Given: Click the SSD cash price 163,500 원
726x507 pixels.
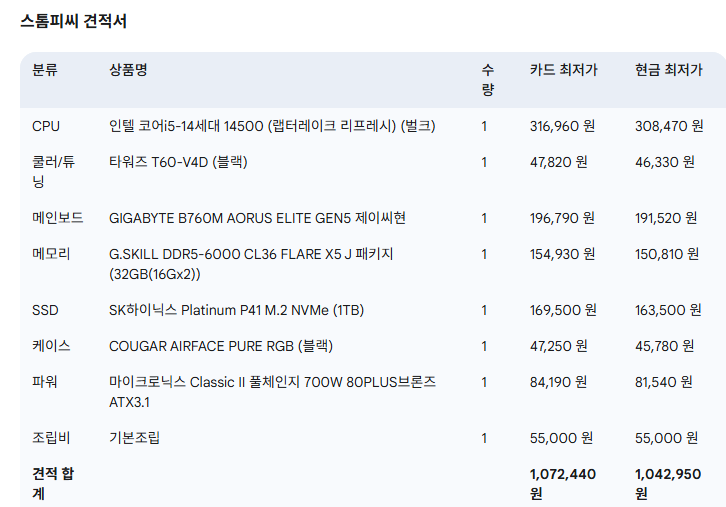Looking at the screenshot, I should click(x=668, y=310).
